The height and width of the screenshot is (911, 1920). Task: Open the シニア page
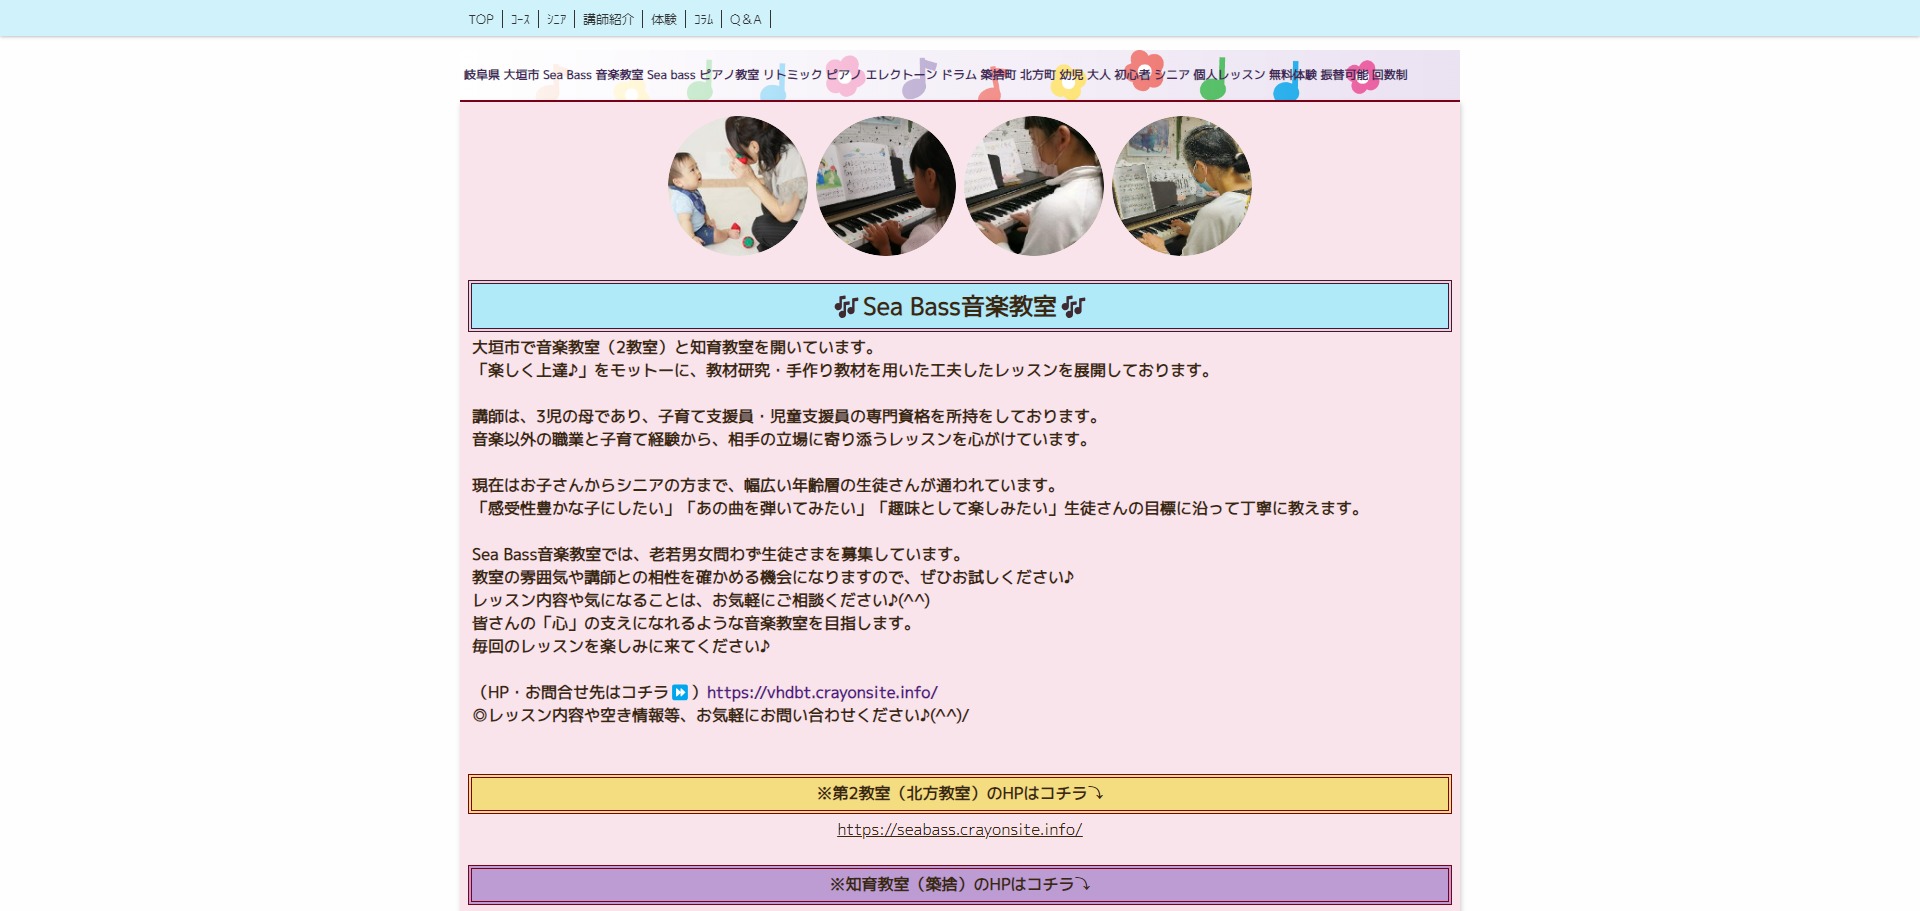[x=554, y=18]
